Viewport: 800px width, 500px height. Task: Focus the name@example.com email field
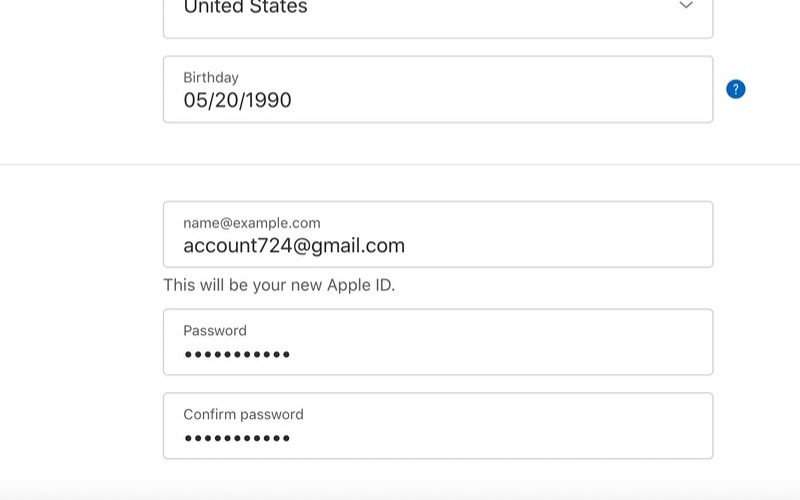pyautogui.click(x=438, y=234)
